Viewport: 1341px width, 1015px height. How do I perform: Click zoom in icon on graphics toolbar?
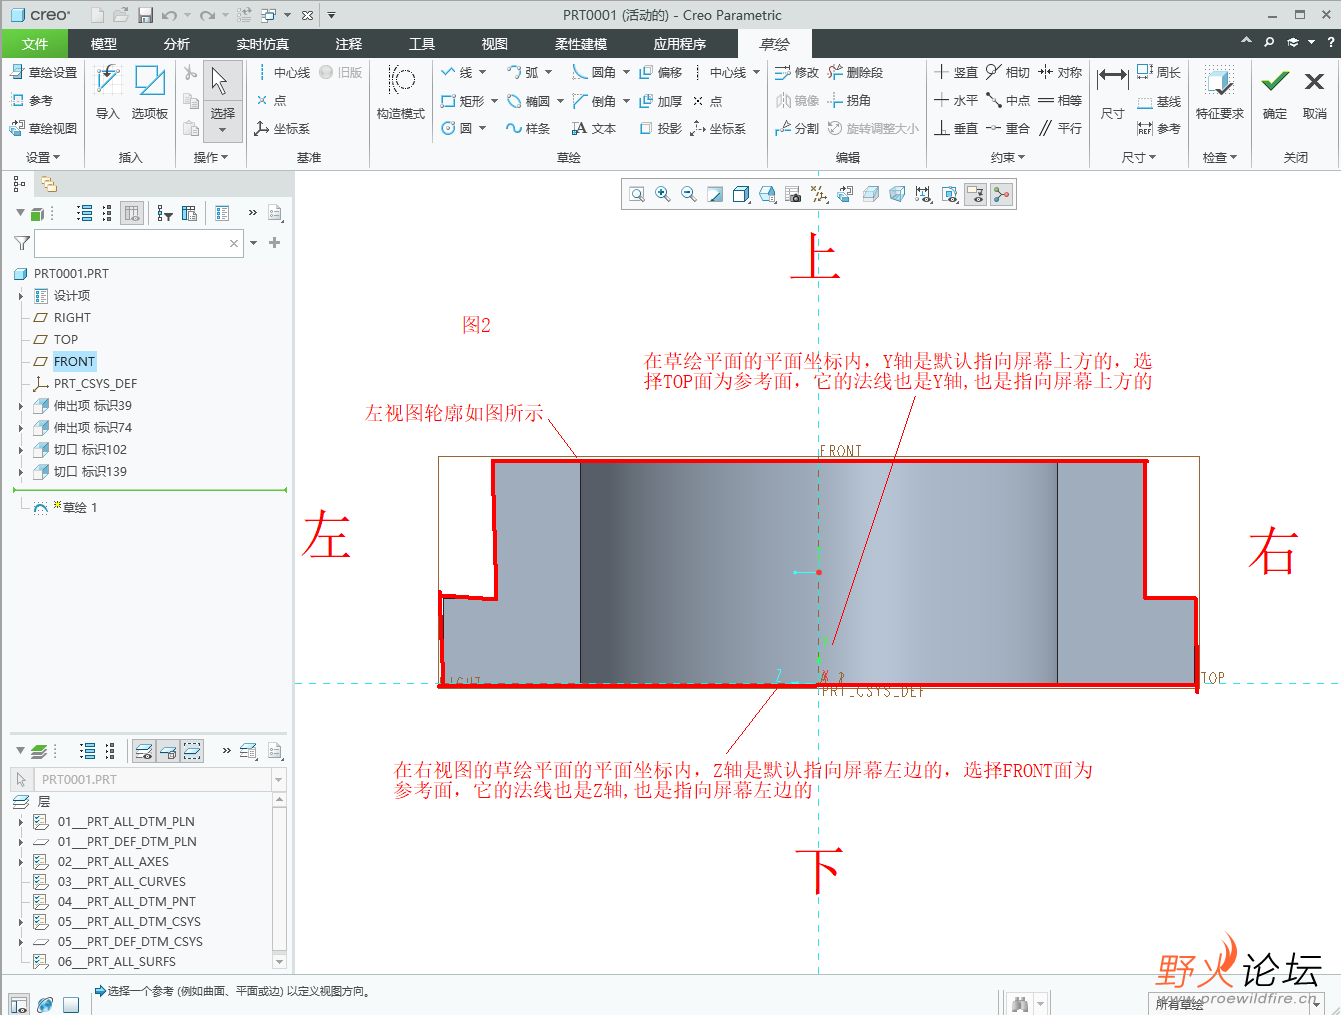tap(663, 194)
